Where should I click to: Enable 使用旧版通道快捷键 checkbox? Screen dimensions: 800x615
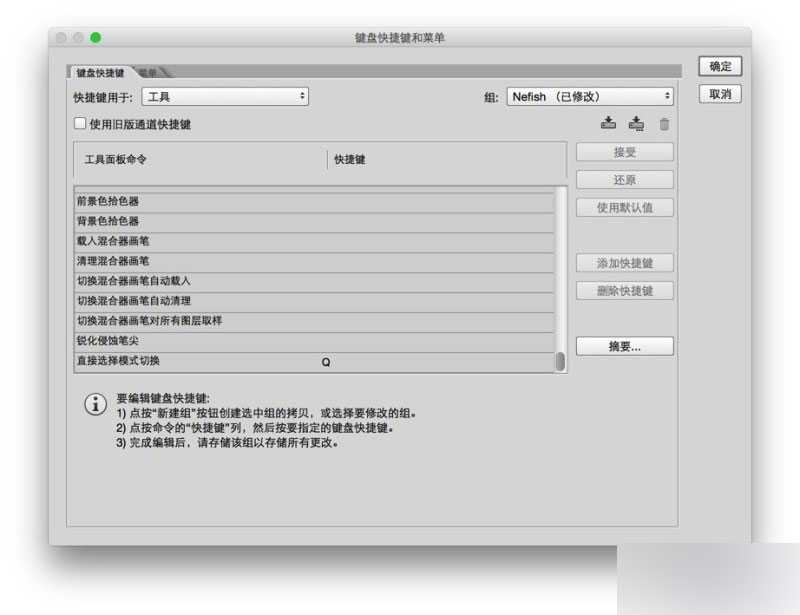click(78, 123)
